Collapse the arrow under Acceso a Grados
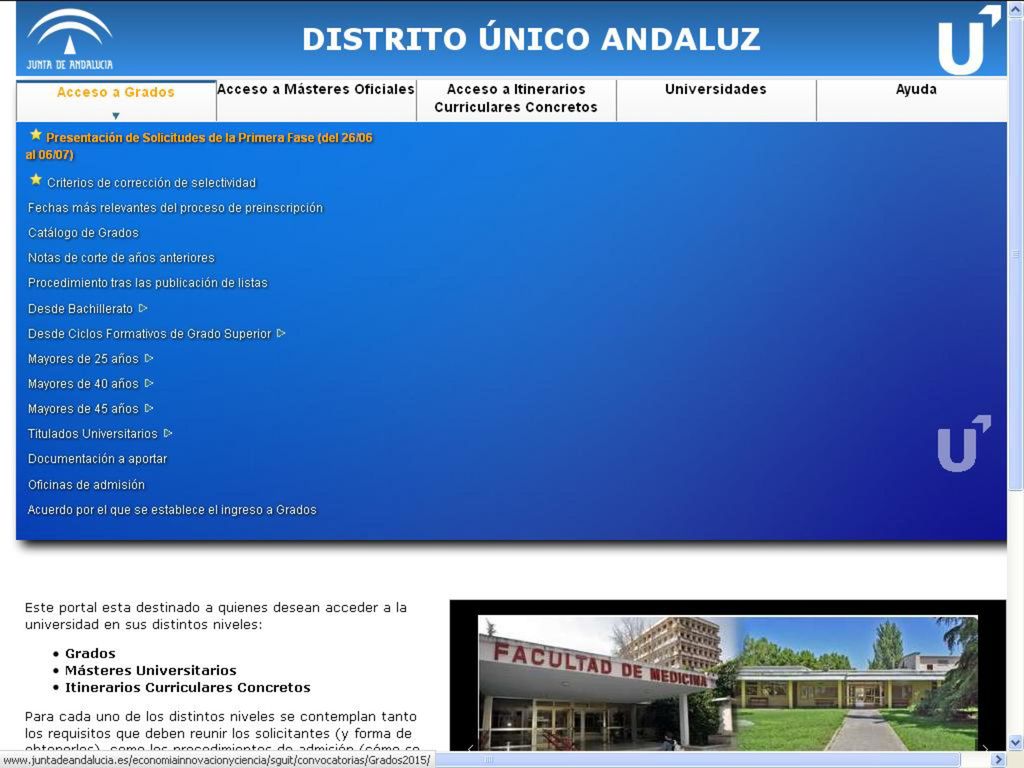The width and height of the screenshot is (1024, 768). pos(116,116)
